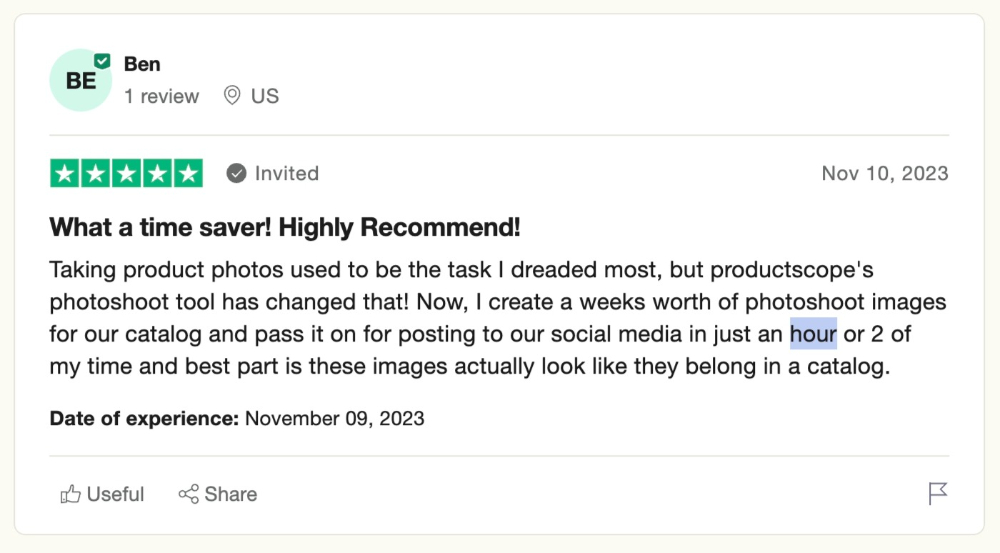Flag this review with the flag icon
Screen dimensions: 1000x553
click(x=938, y=493)
